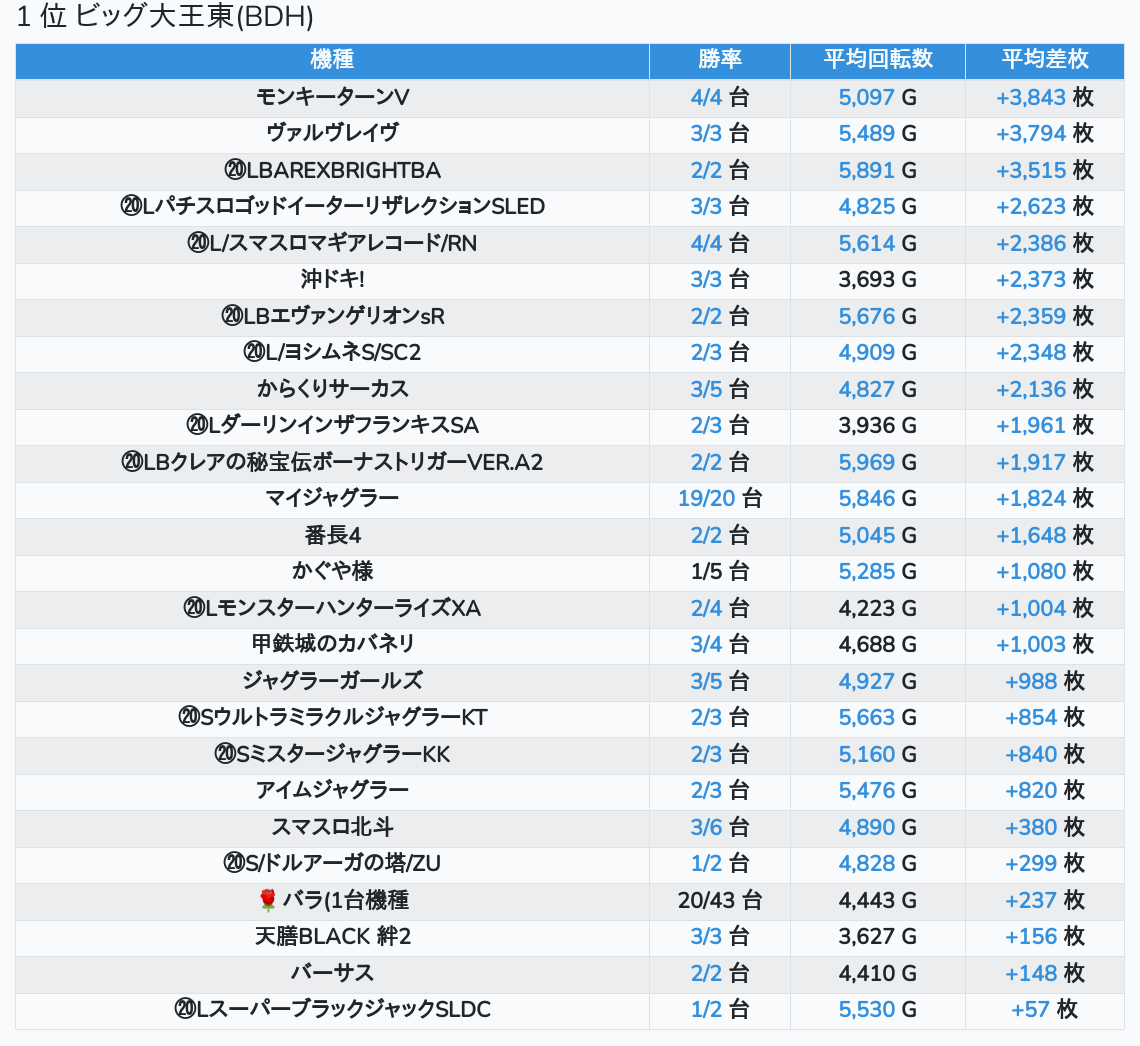Click the +3,515 difference for LBAREXBRIGHTBA

point(1031,170)
